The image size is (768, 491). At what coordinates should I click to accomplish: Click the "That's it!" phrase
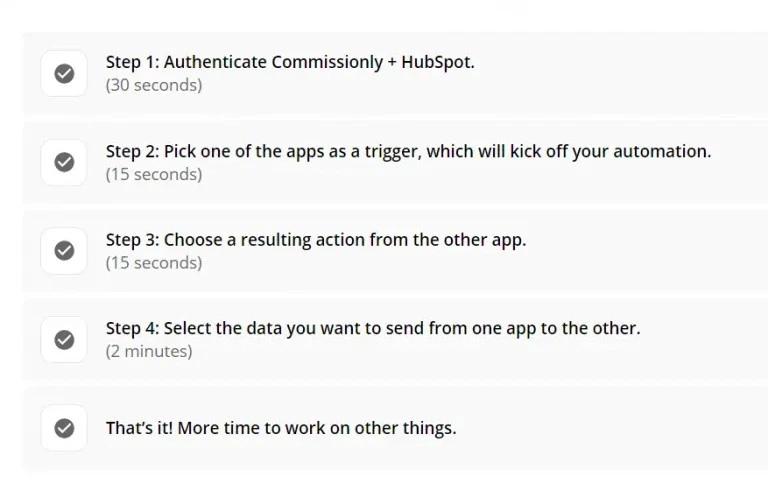(139, 428)
